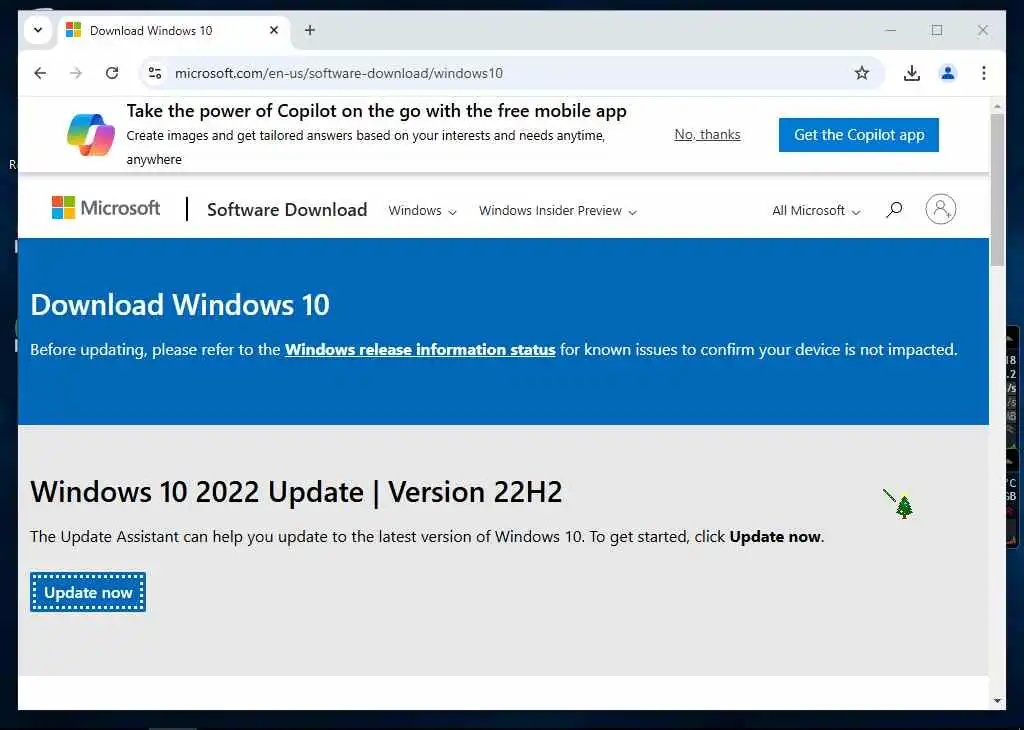Image resolution: width=1024 pixels, height=730 pixels.
Task: Click the site search magnifier icon
Action: click(894, 210)
